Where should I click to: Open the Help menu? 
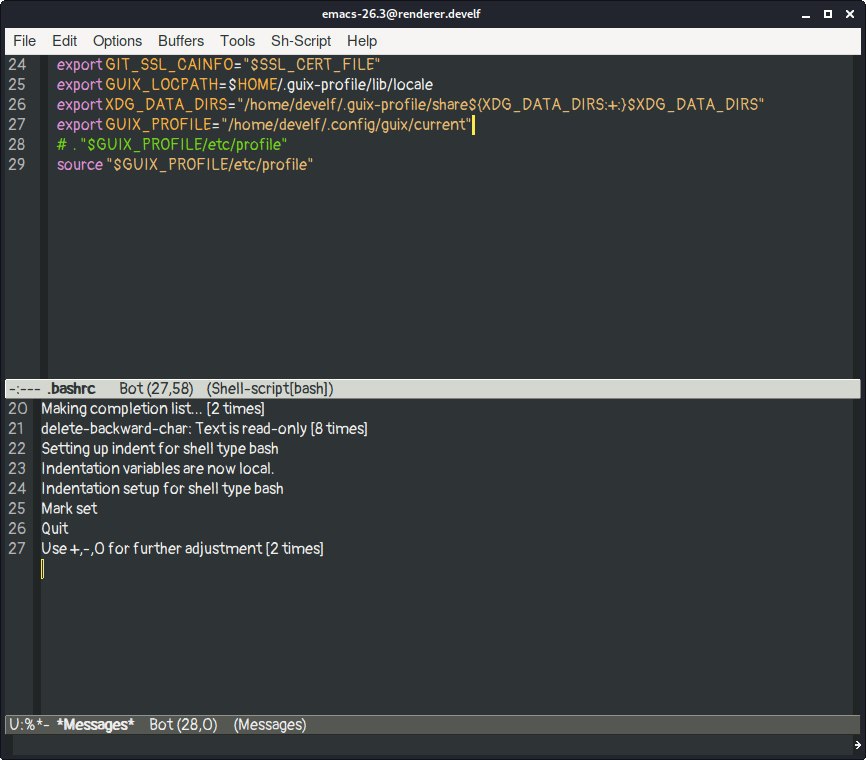362,41
